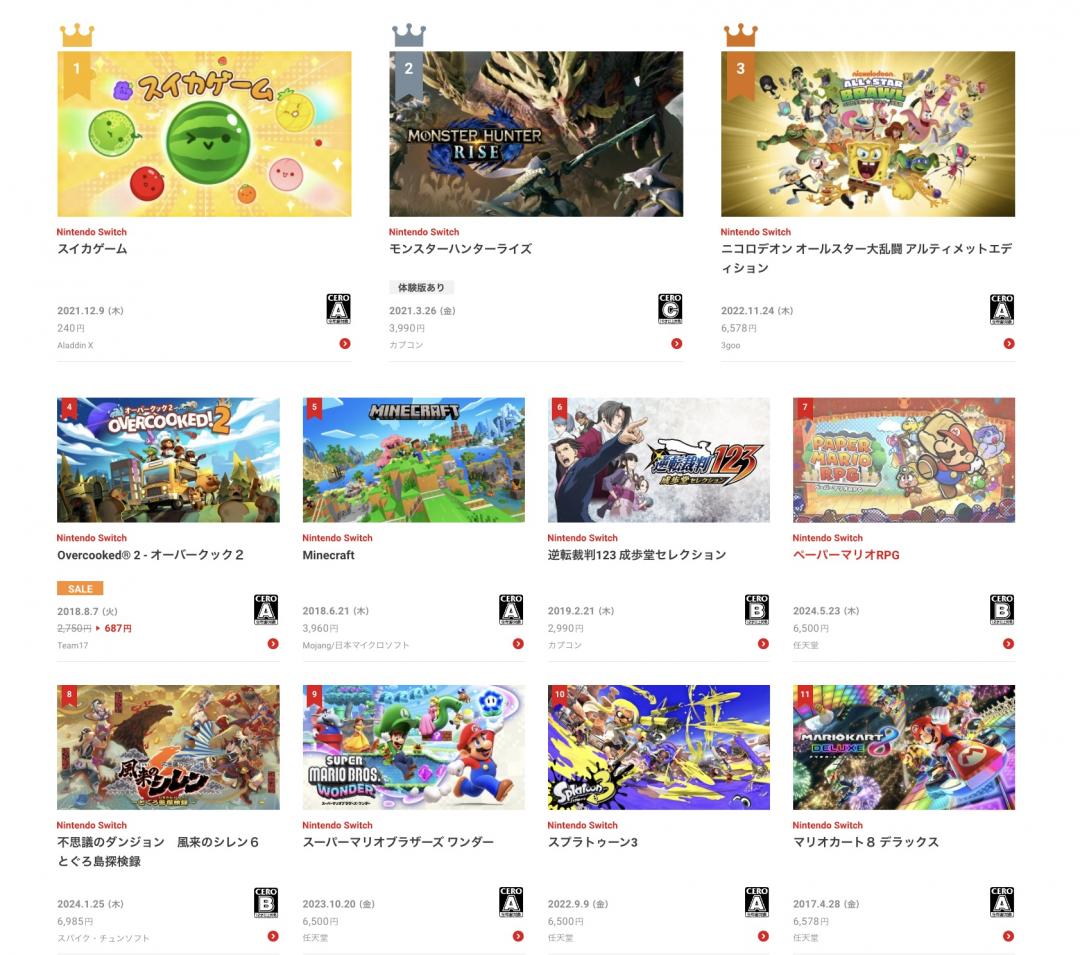The height and width of the screenshot is (955, 1080).
Task: Open the スイカゲーム game thumbnail
Action: (x=204, y=134)
